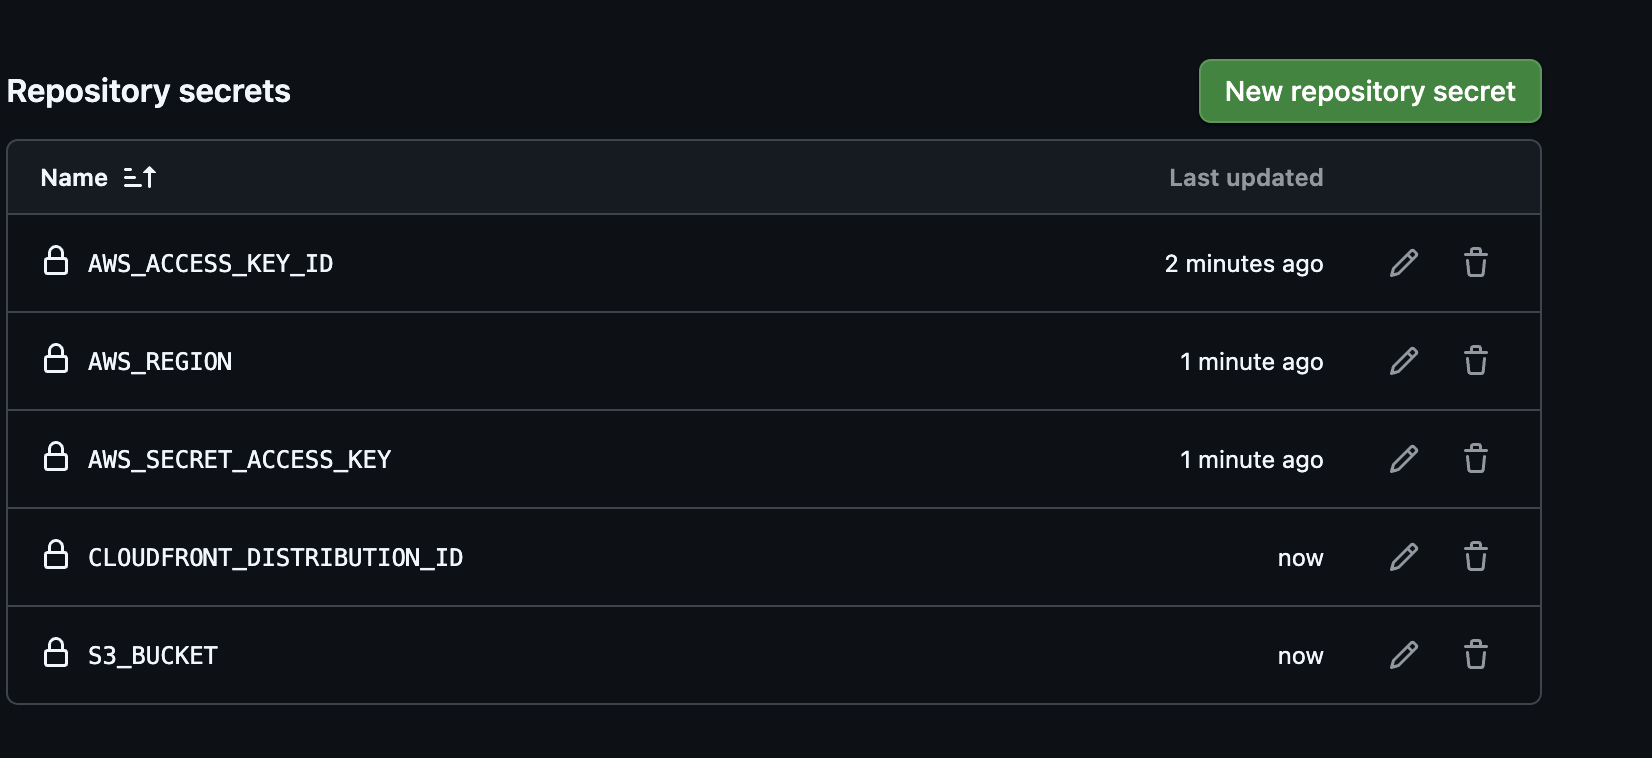Toggle the Name column sort order icon
The image size is (1652, 758).
coord(140,178)
